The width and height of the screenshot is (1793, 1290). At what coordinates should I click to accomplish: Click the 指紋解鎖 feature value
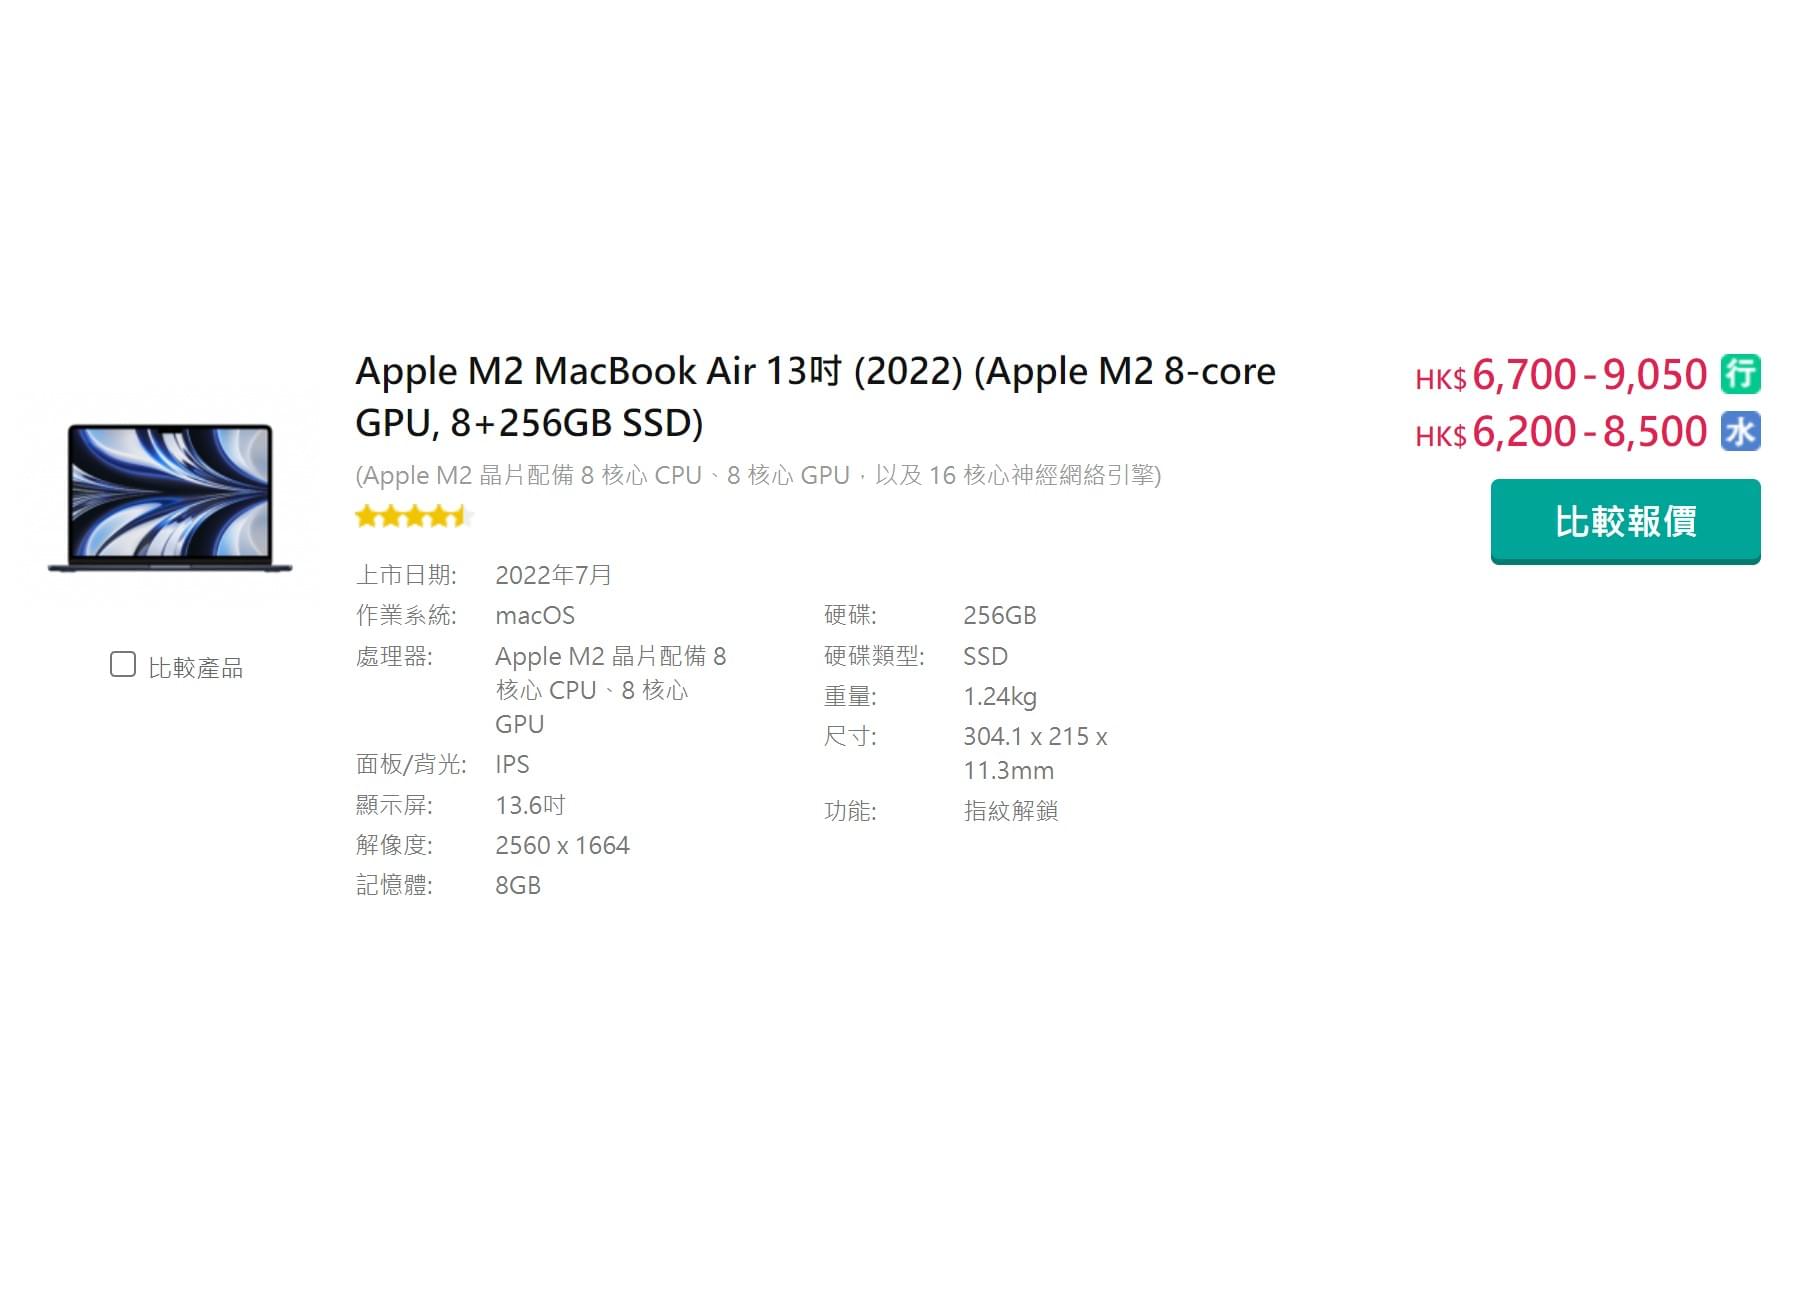[x=1010, y=811]
